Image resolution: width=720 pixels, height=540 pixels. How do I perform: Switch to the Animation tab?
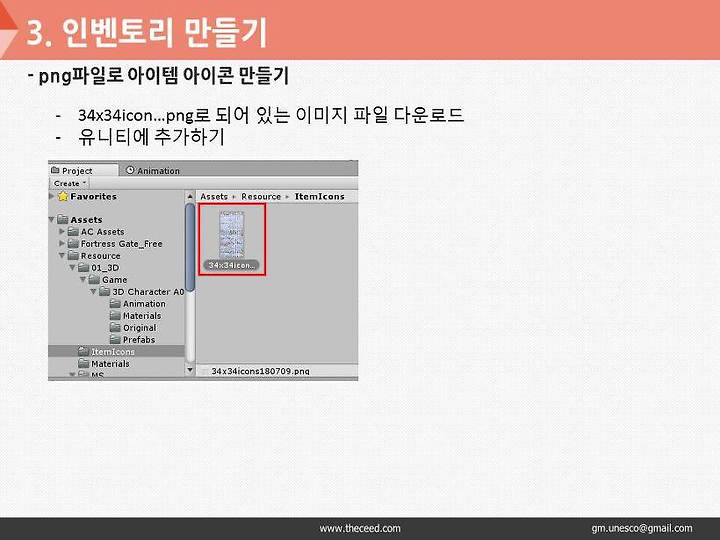(153, 170)
